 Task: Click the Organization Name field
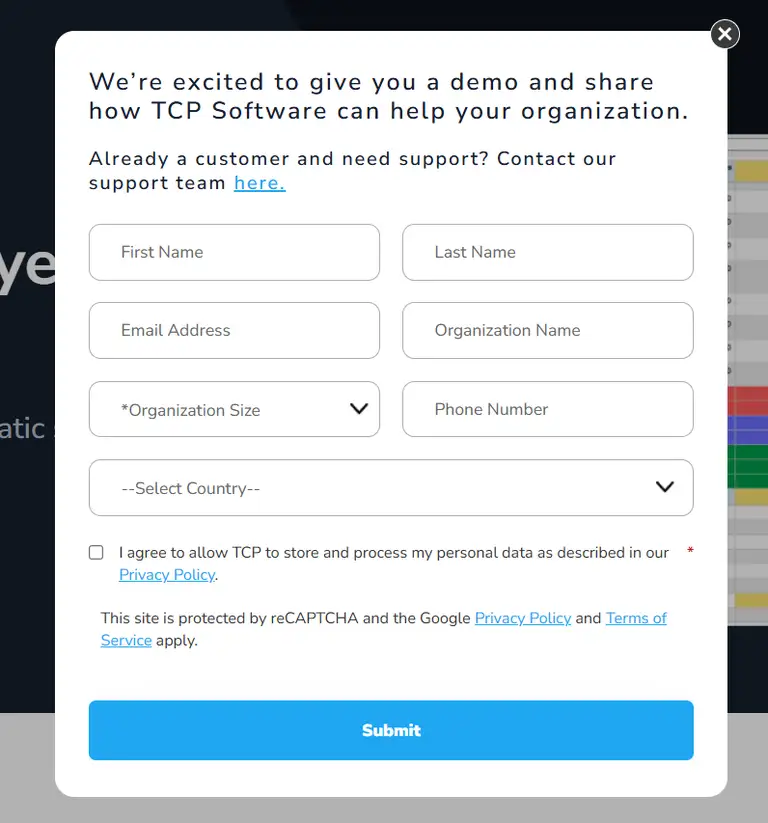click(x=547, y=330)
